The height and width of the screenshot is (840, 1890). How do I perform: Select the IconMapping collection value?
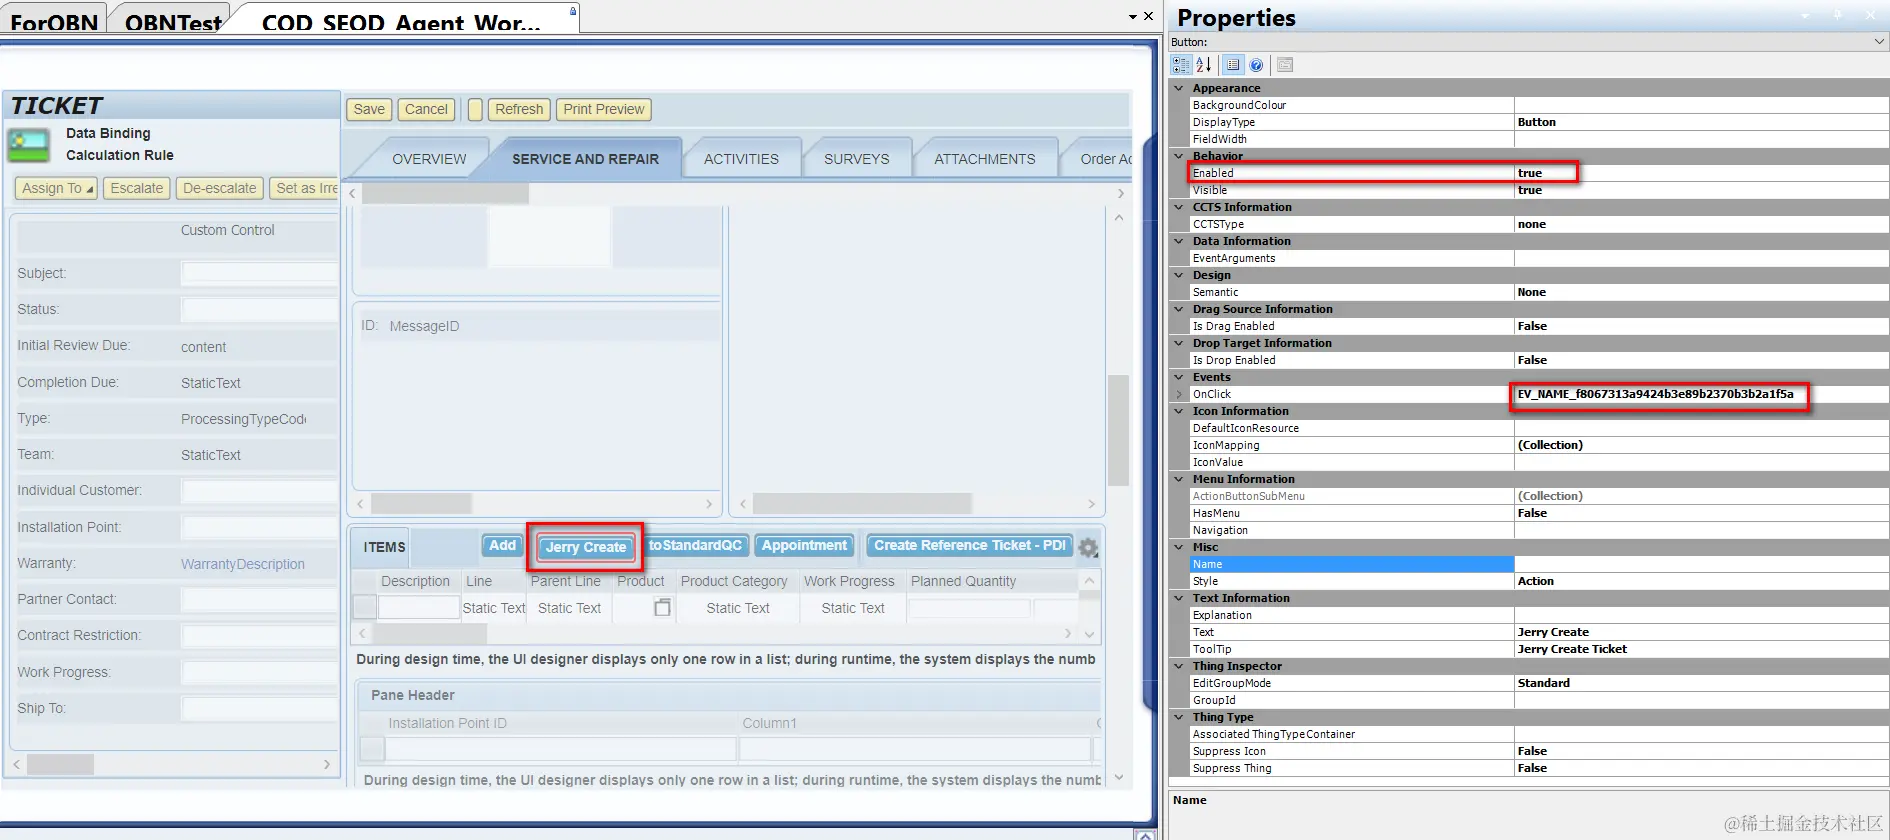tap(1550, 445)
